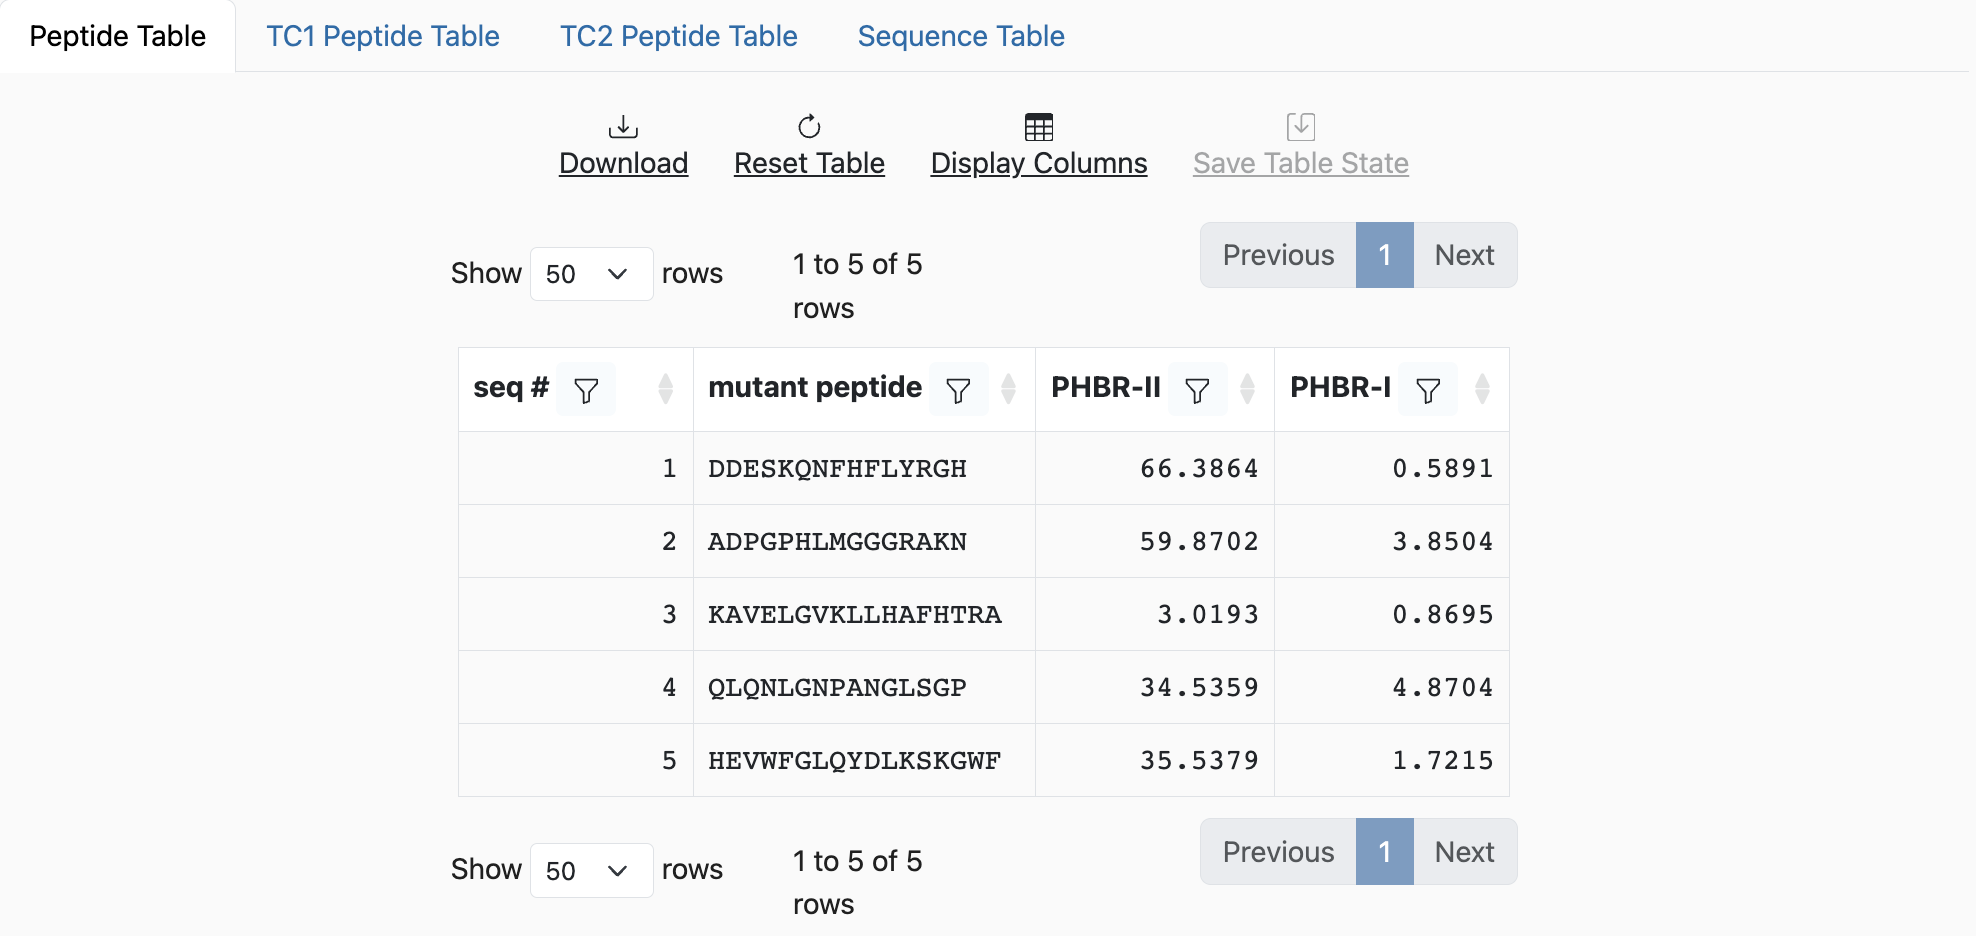This screenshot has height=936, width=1976.
Task: Open the seq # column filter
Action: pyautogui.click(x=587, y=390)
